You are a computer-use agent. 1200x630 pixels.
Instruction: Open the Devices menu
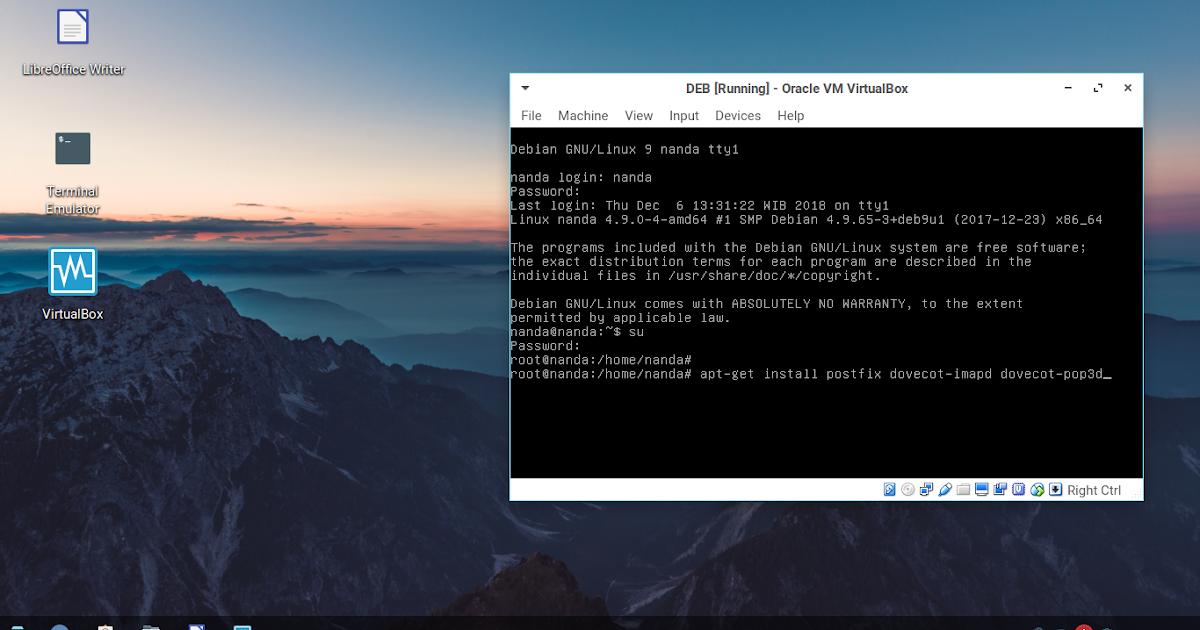tap(738, 116)
